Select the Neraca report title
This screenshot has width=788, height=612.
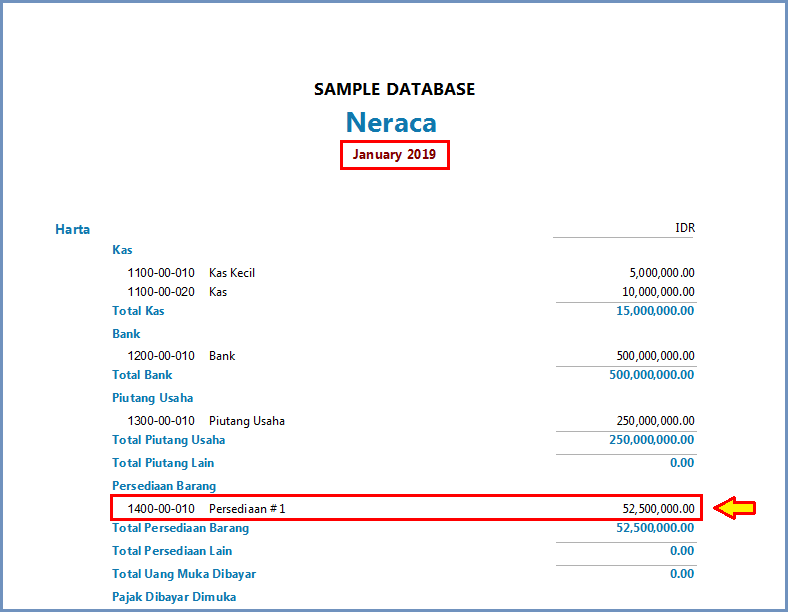391,122
